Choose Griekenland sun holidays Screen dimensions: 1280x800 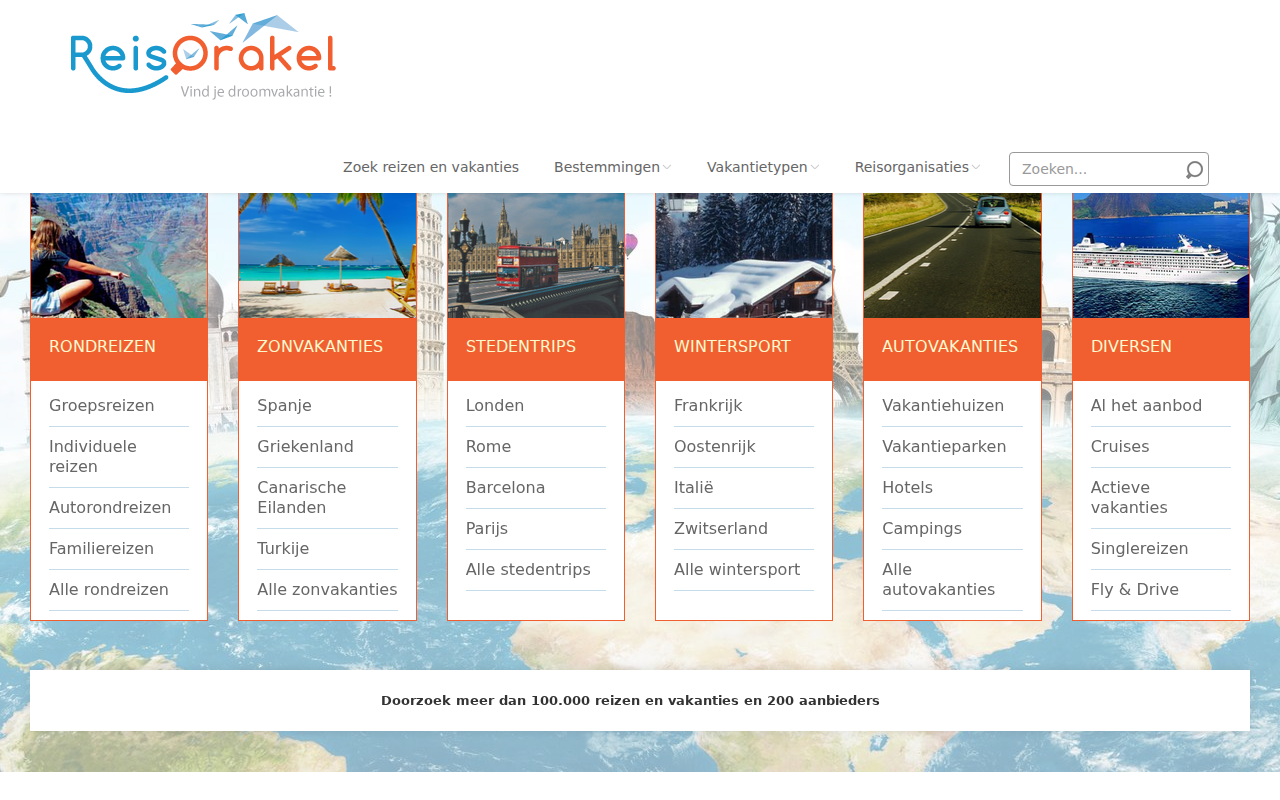coord(306,447)
